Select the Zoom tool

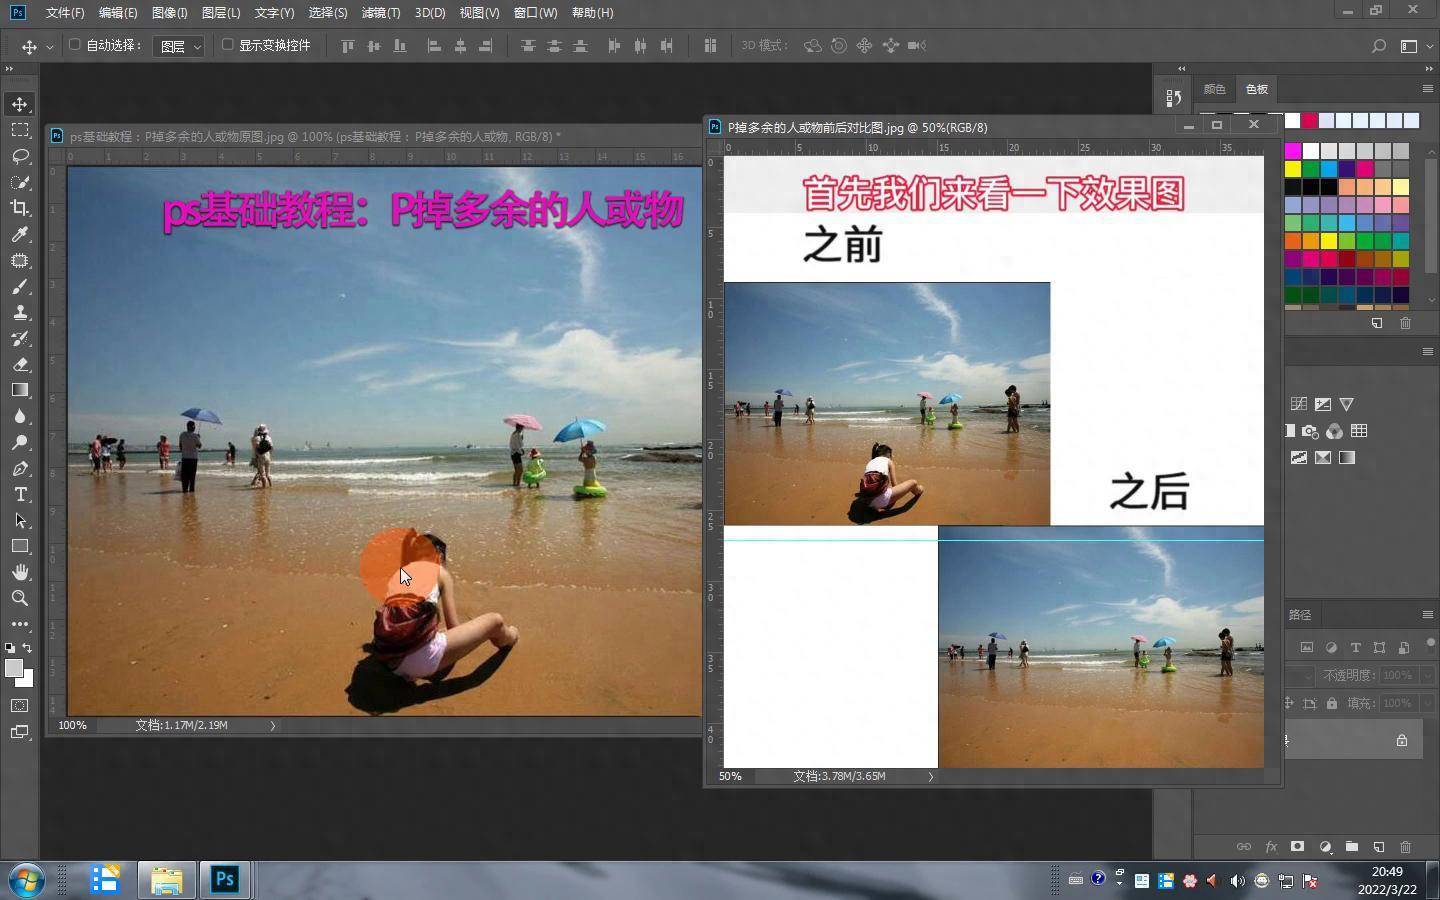click(x=20, y=598)
